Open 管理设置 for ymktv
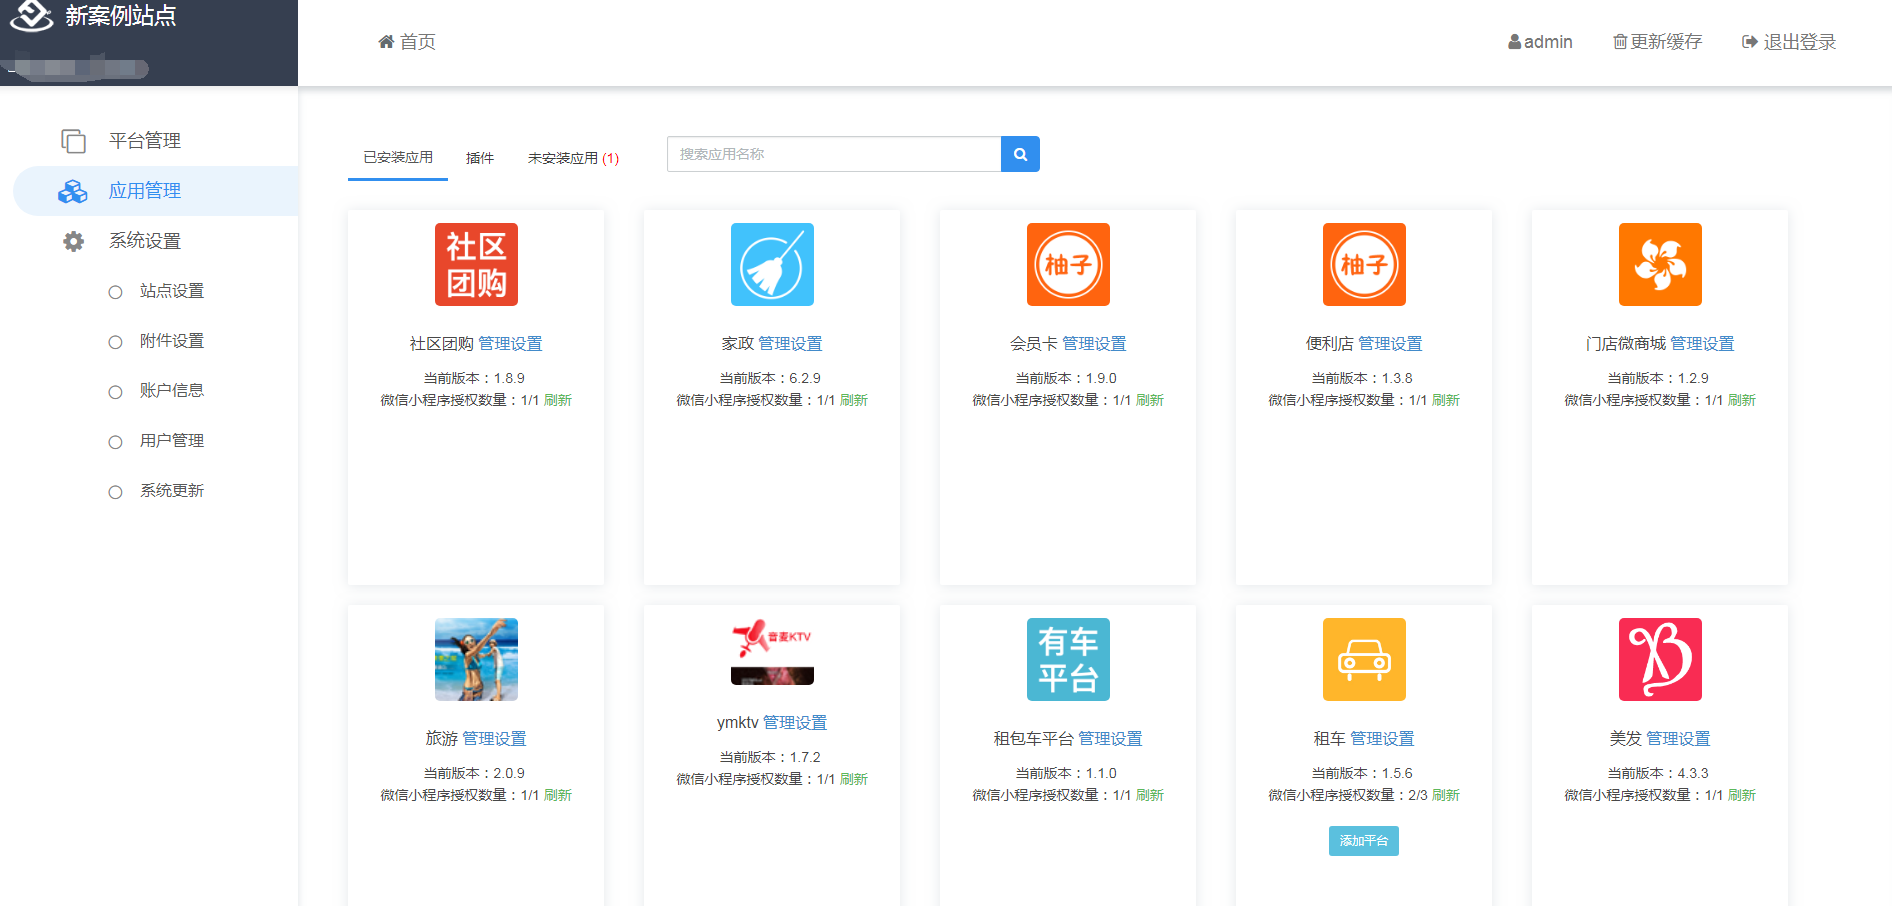Viewport: 1892px width, 906px height. [x=795, y=723]
